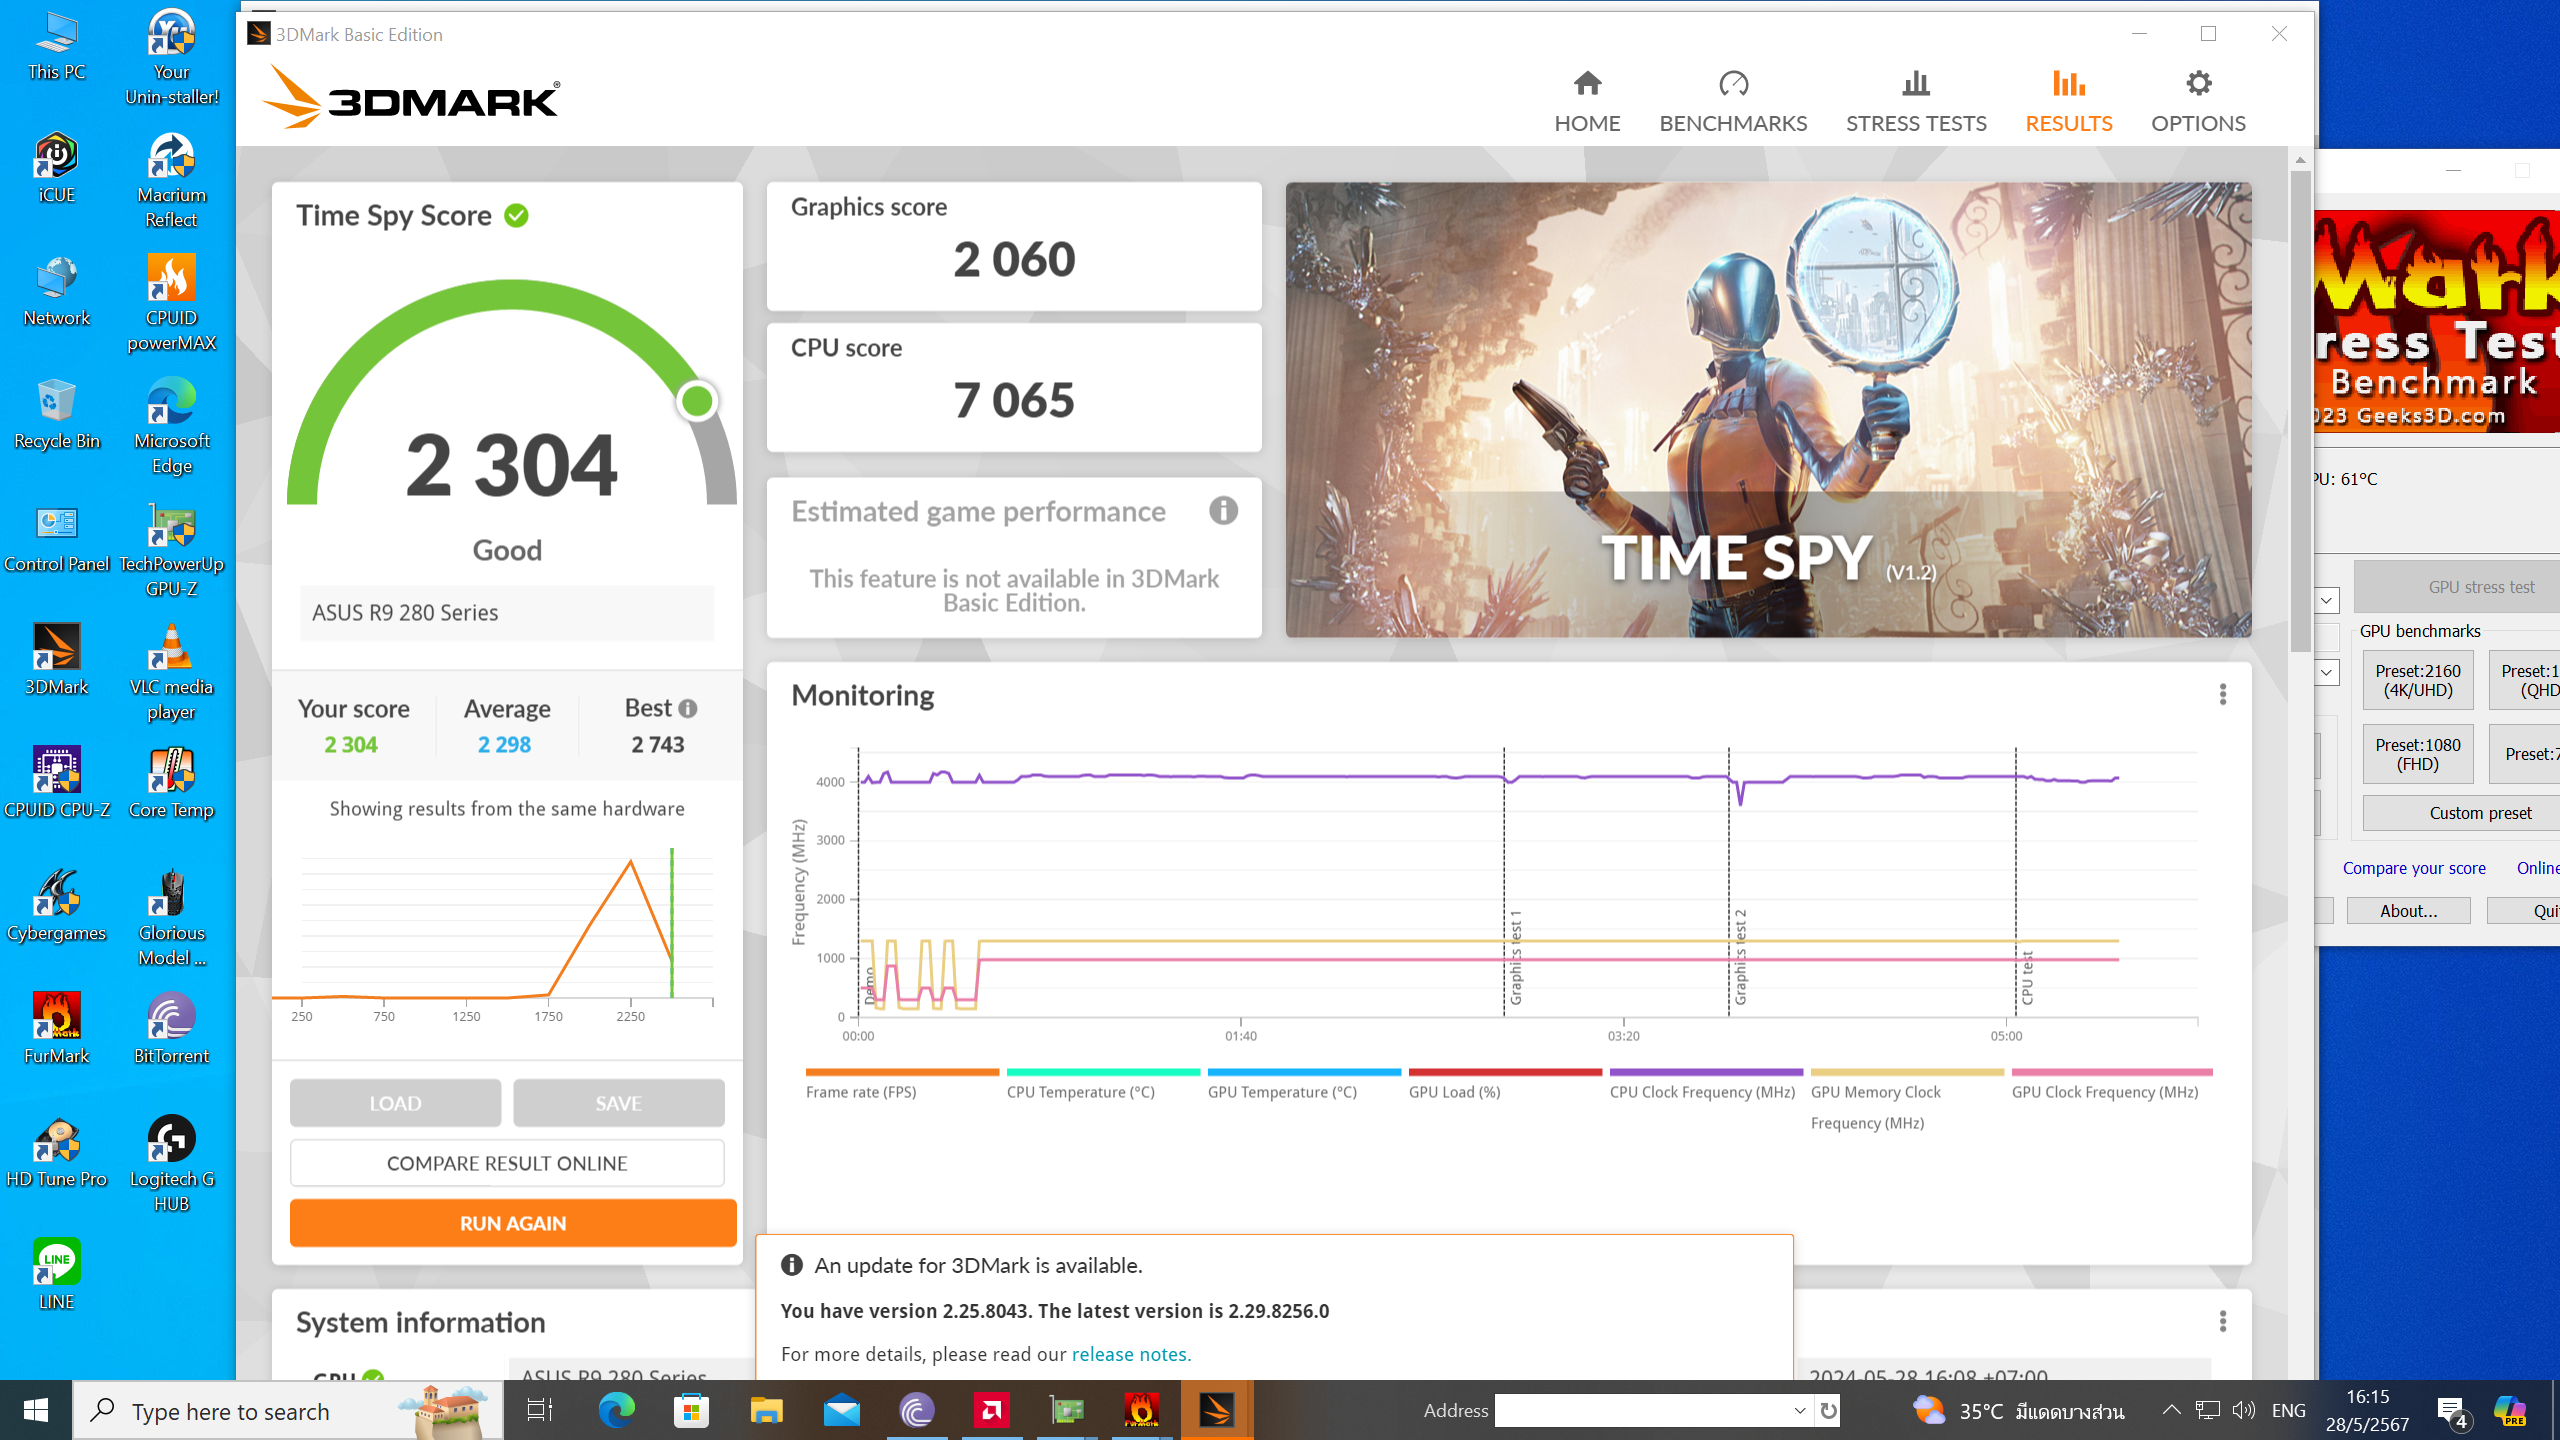Toggle the GPU Load (%) legend series
The height and width of the screenshot is (1440, 2560).
coord(1454,1092)
